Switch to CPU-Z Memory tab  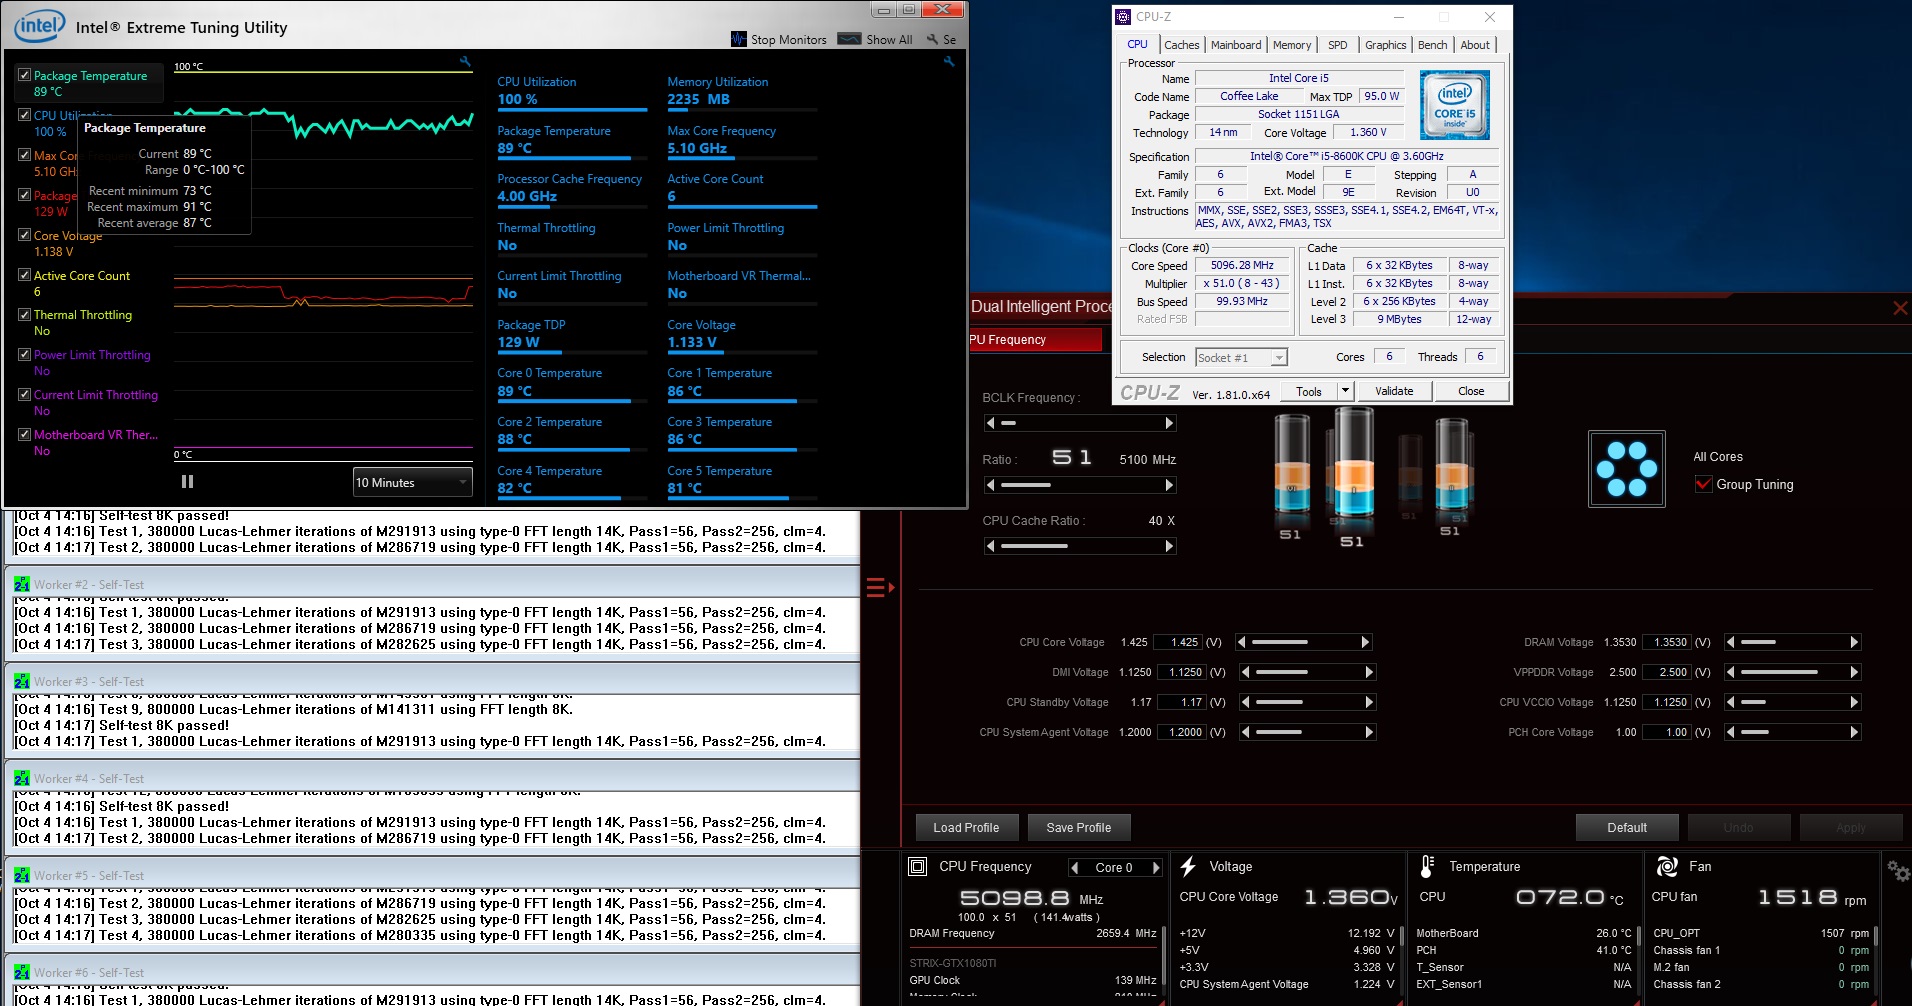(x=1292, y=45)
